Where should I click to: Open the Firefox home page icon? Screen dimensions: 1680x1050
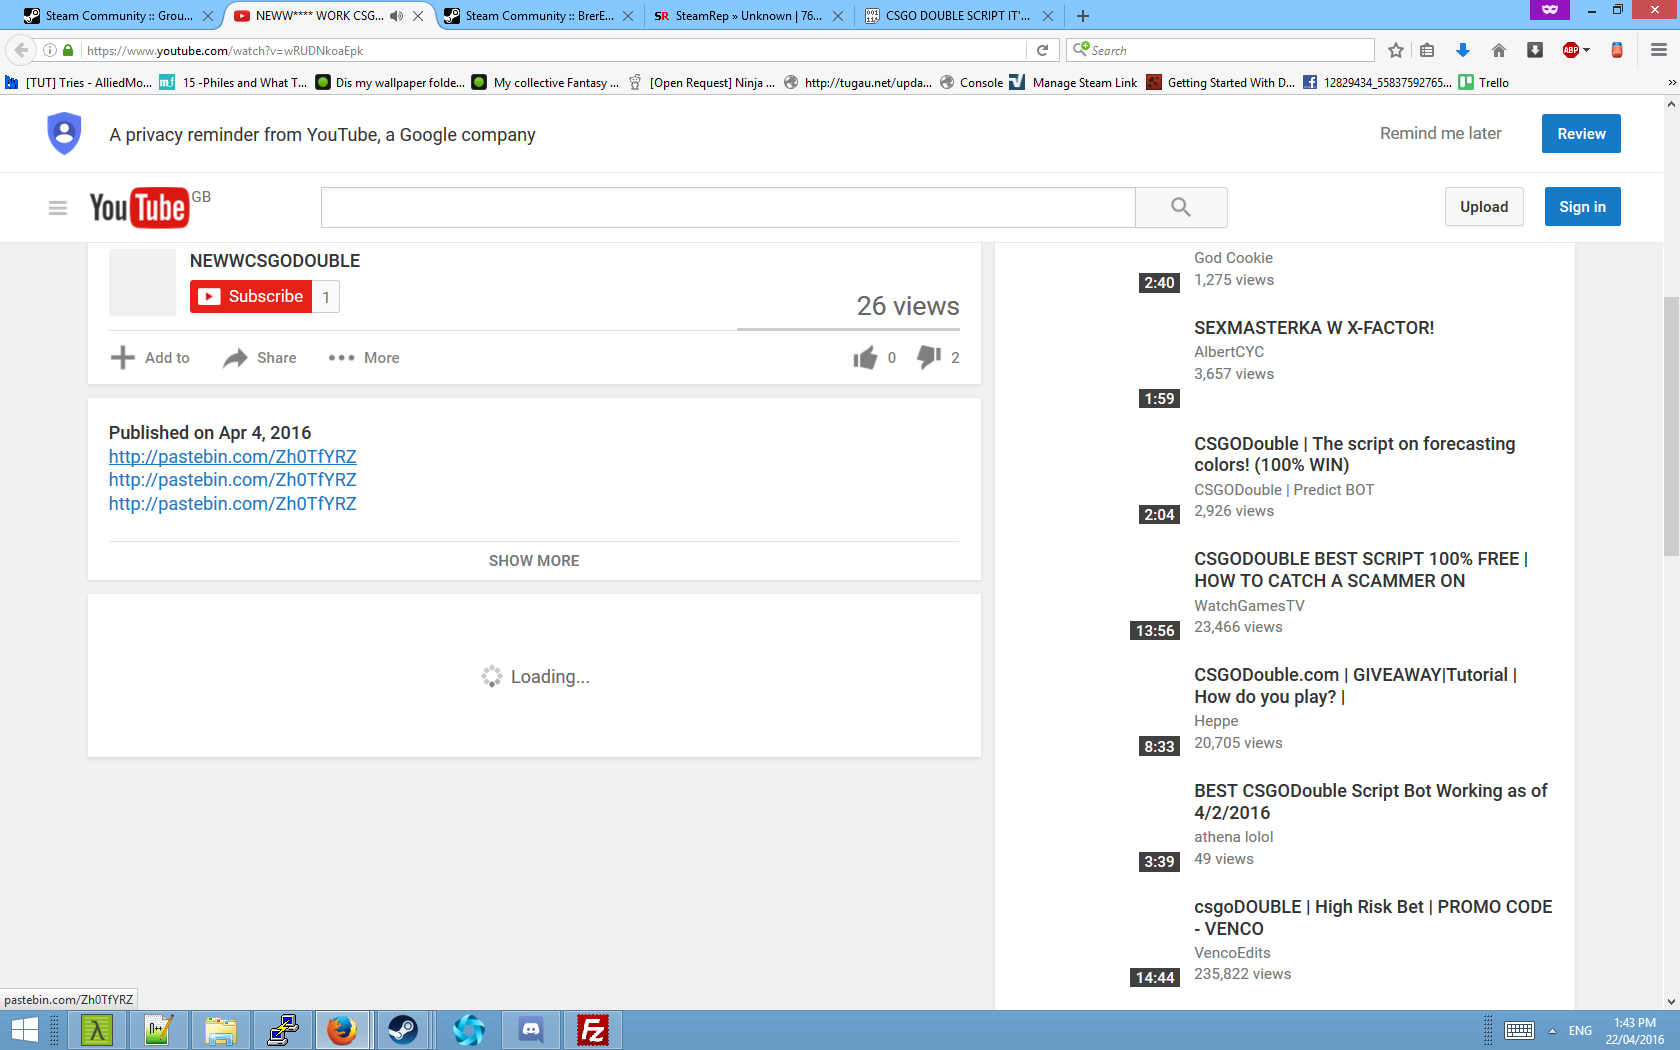pos(1498,51)
